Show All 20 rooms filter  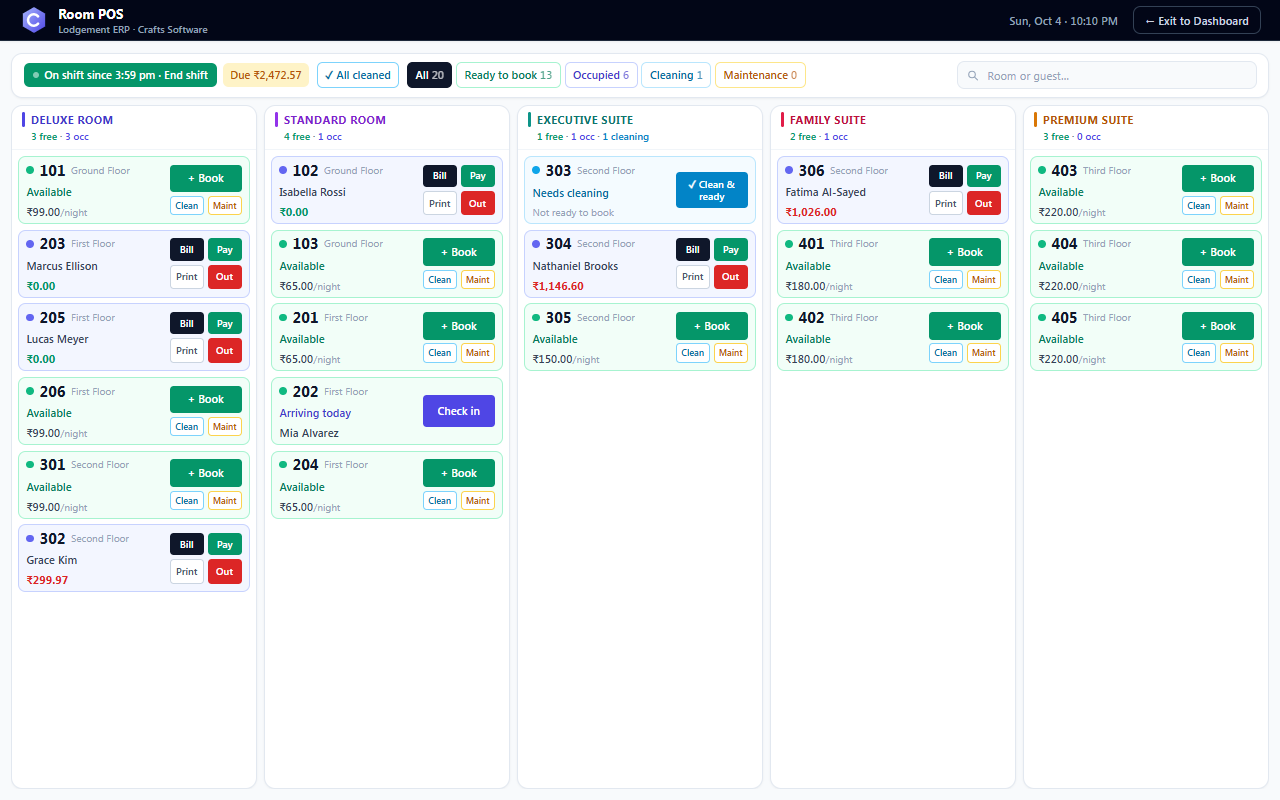(429, 75)
